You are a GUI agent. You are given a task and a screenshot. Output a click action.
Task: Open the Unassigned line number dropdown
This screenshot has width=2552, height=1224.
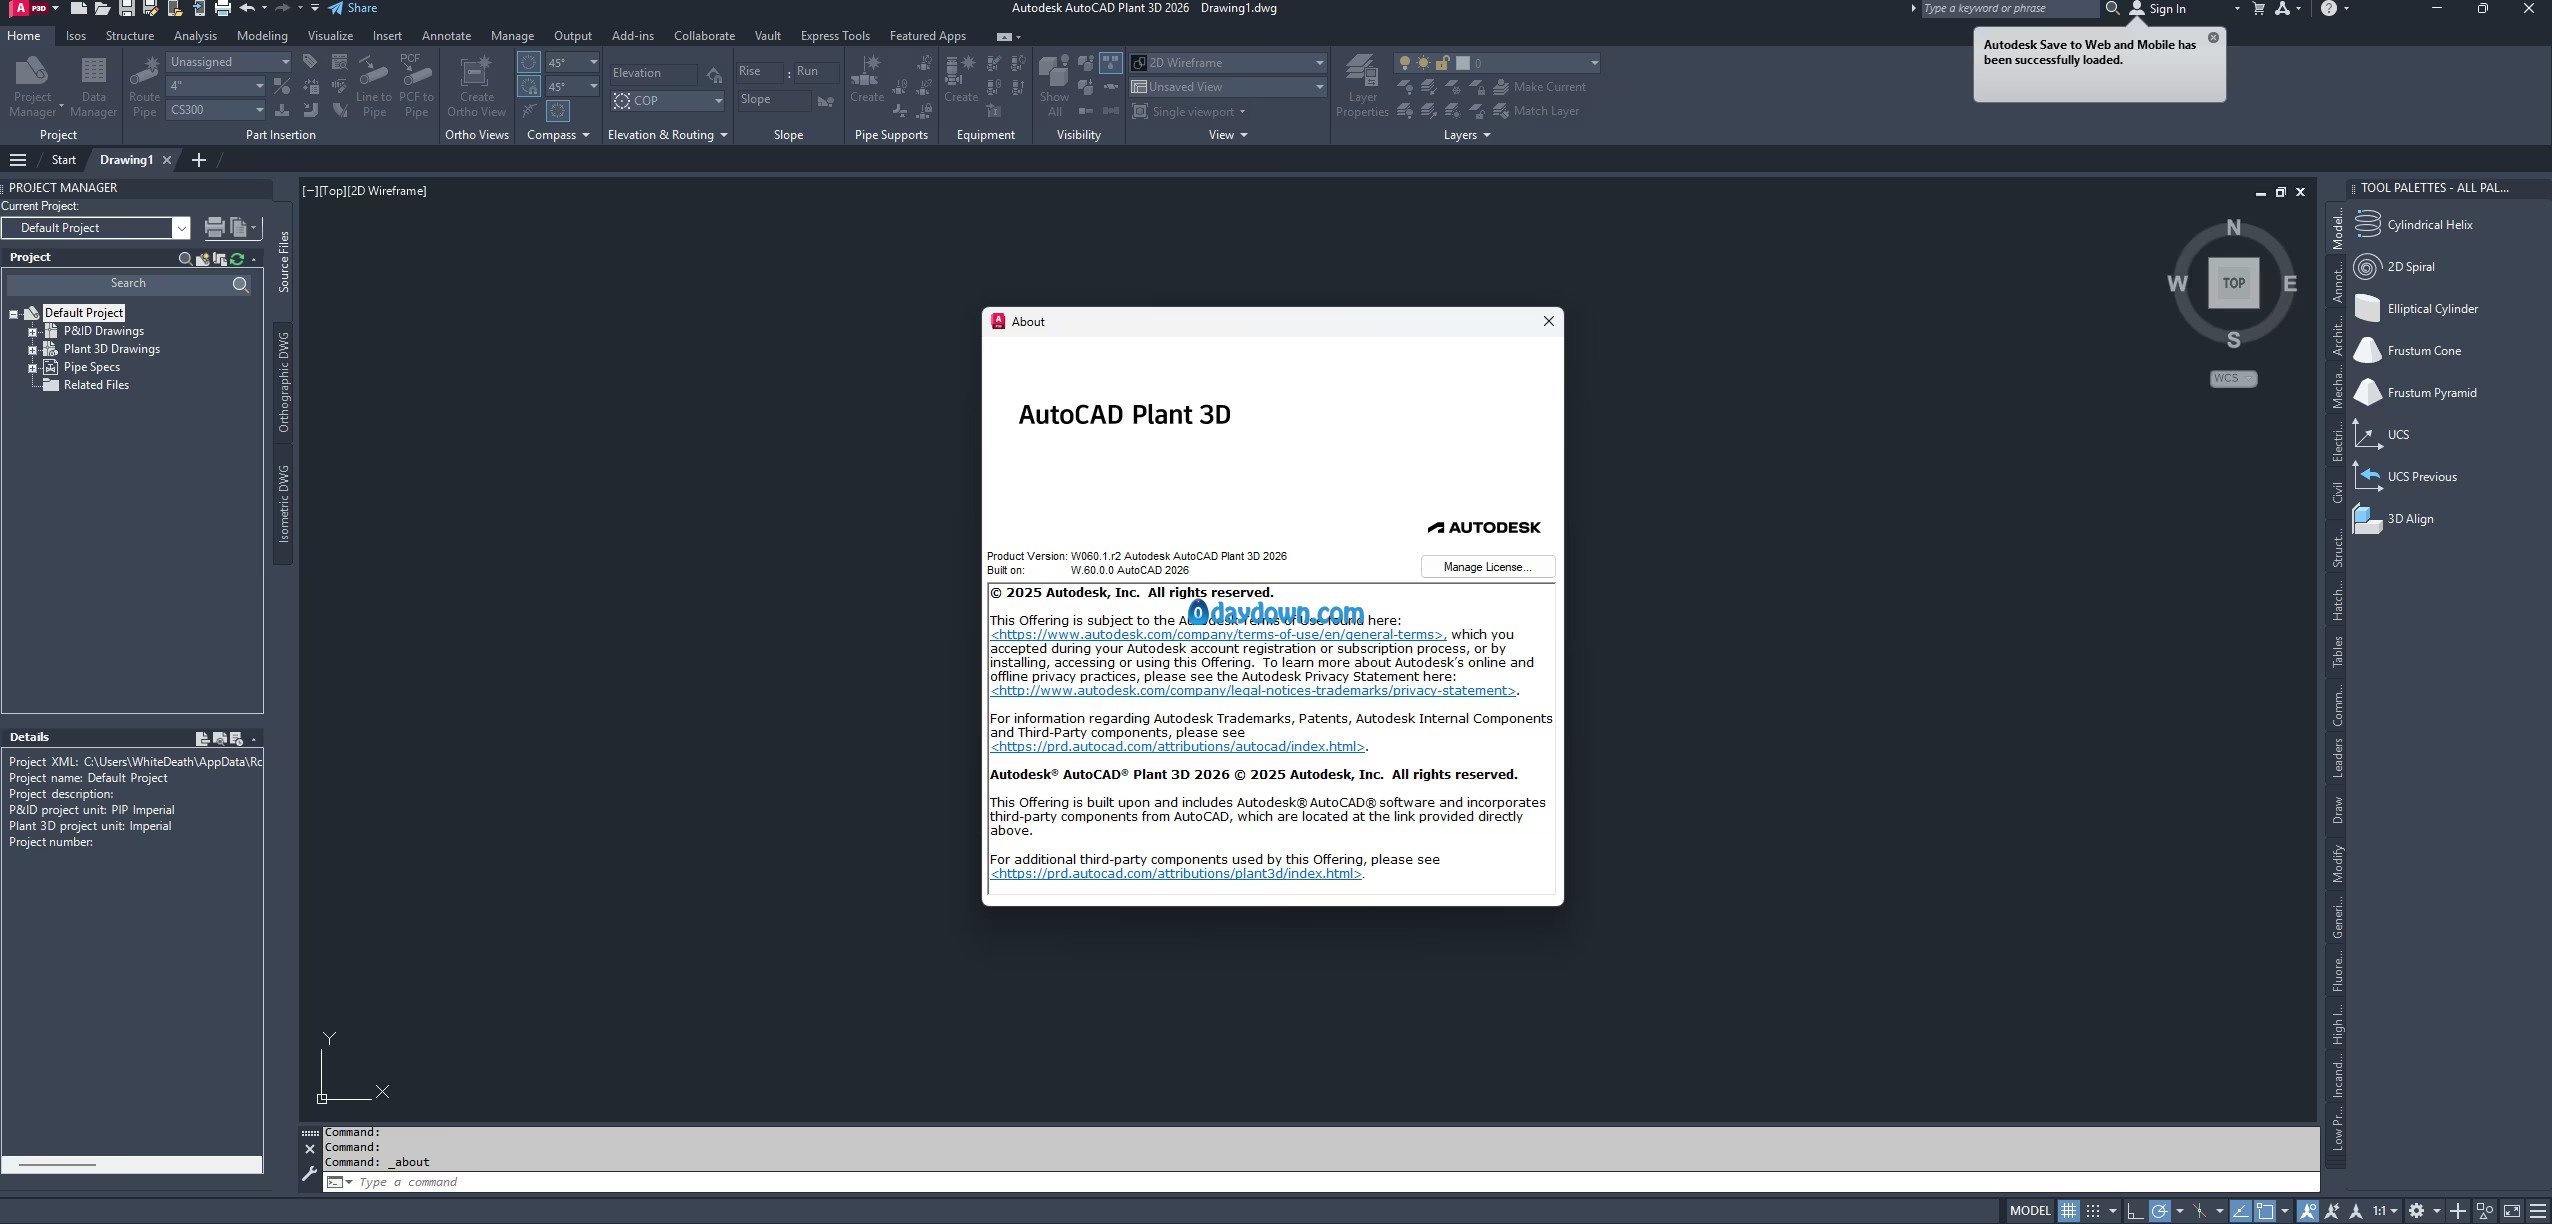[x=229, y=62]
